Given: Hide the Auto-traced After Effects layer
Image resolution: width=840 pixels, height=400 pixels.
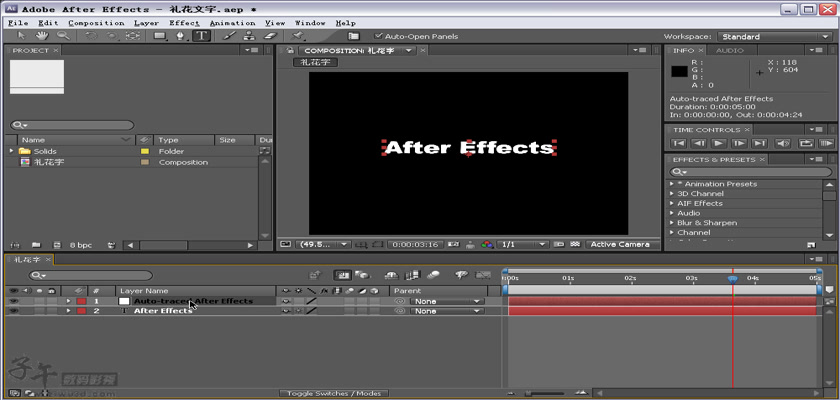Looking at the screenshot, I should (13, 301).
